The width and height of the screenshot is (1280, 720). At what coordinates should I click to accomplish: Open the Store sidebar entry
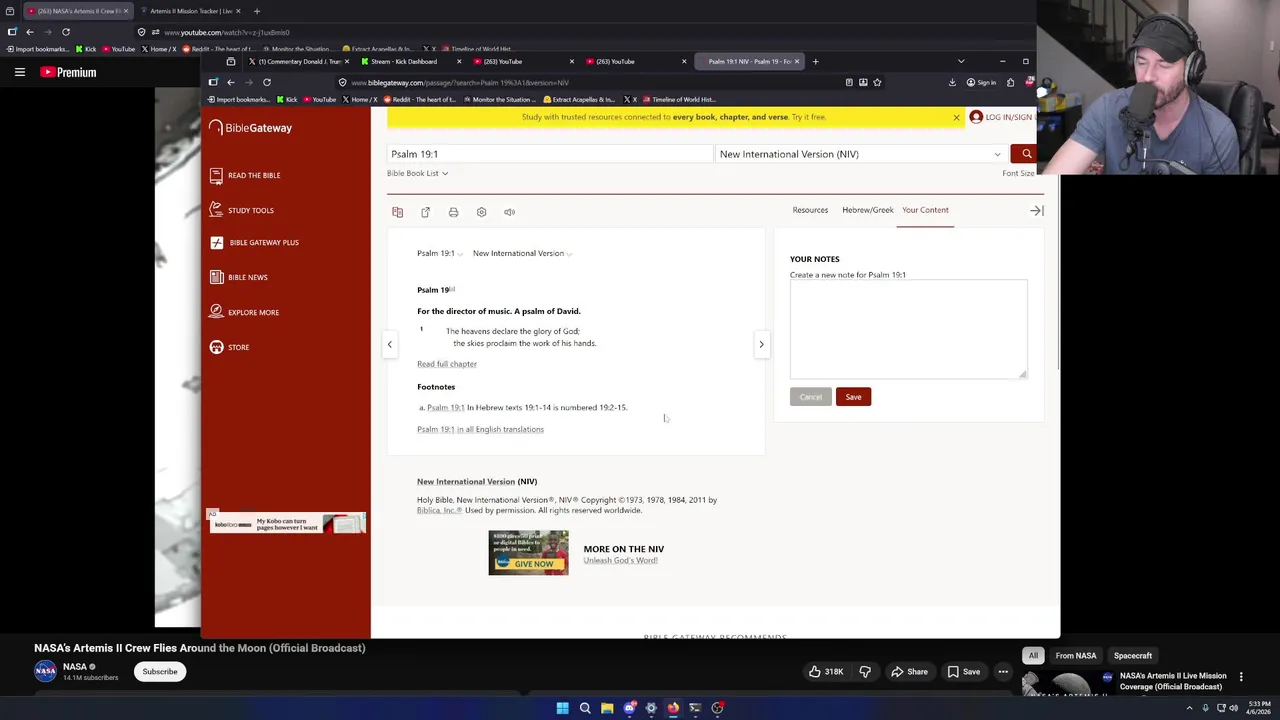[230, 347]
